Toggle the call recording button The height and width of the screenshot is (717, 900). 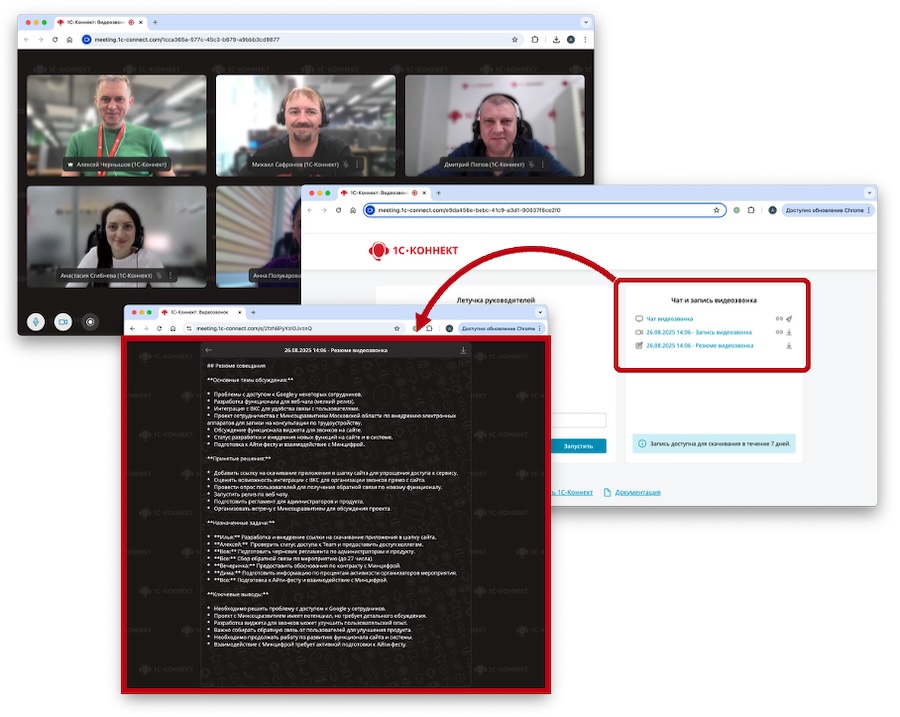(90, 321)
